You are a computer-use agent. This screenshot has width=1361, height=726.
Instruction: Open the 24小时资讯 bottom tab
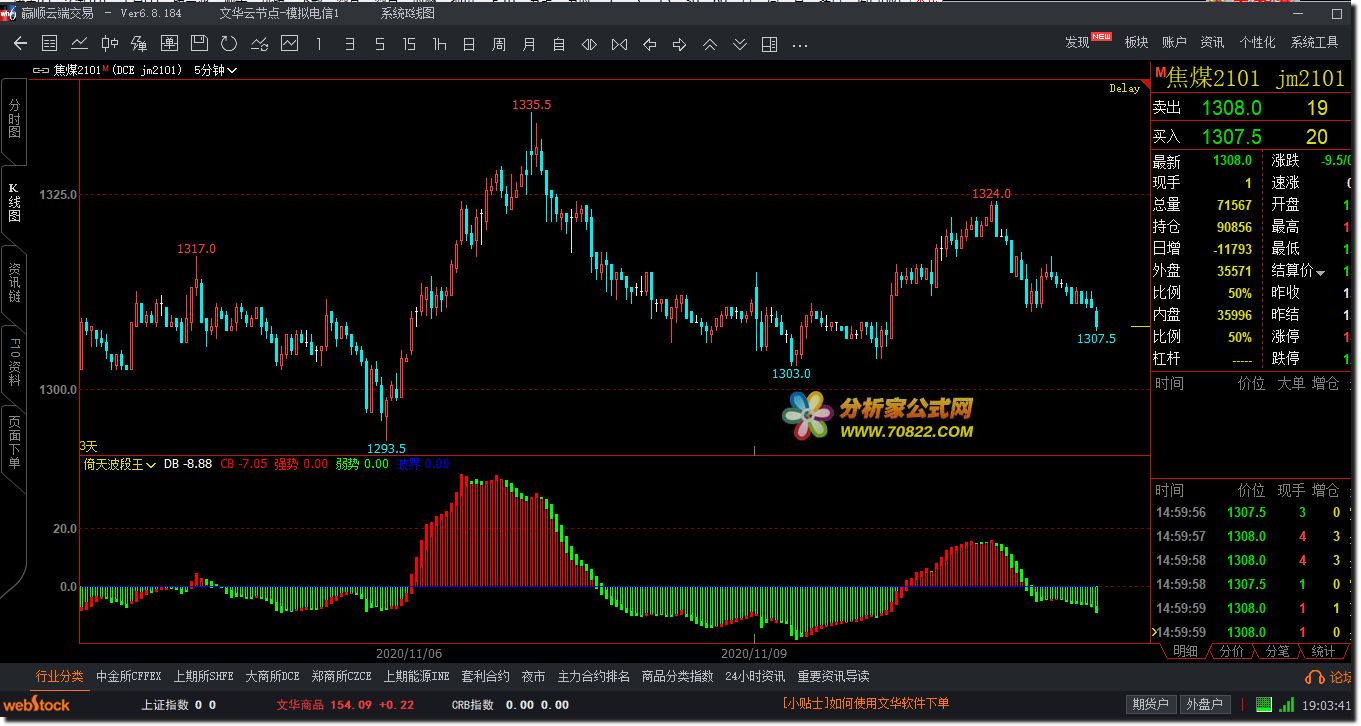754,677
